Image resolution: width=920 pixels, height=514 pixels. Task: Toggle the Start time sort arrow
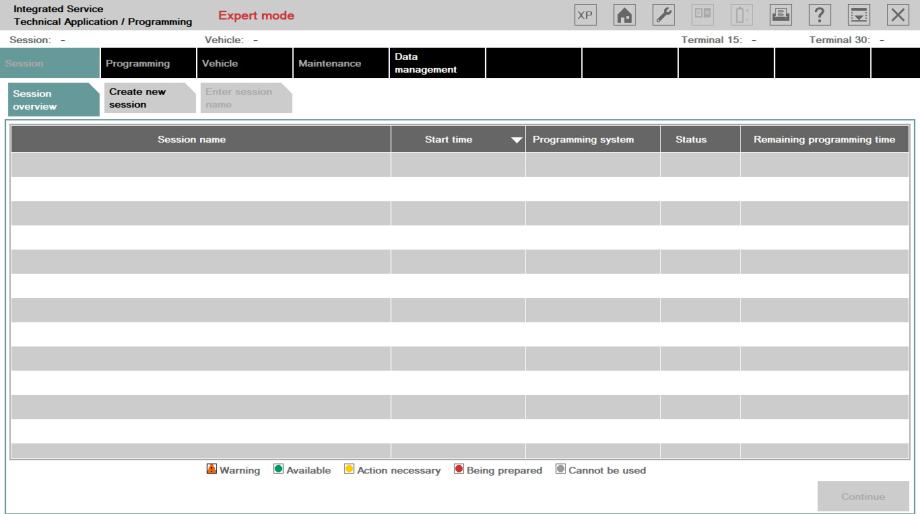tap(516, 140)
